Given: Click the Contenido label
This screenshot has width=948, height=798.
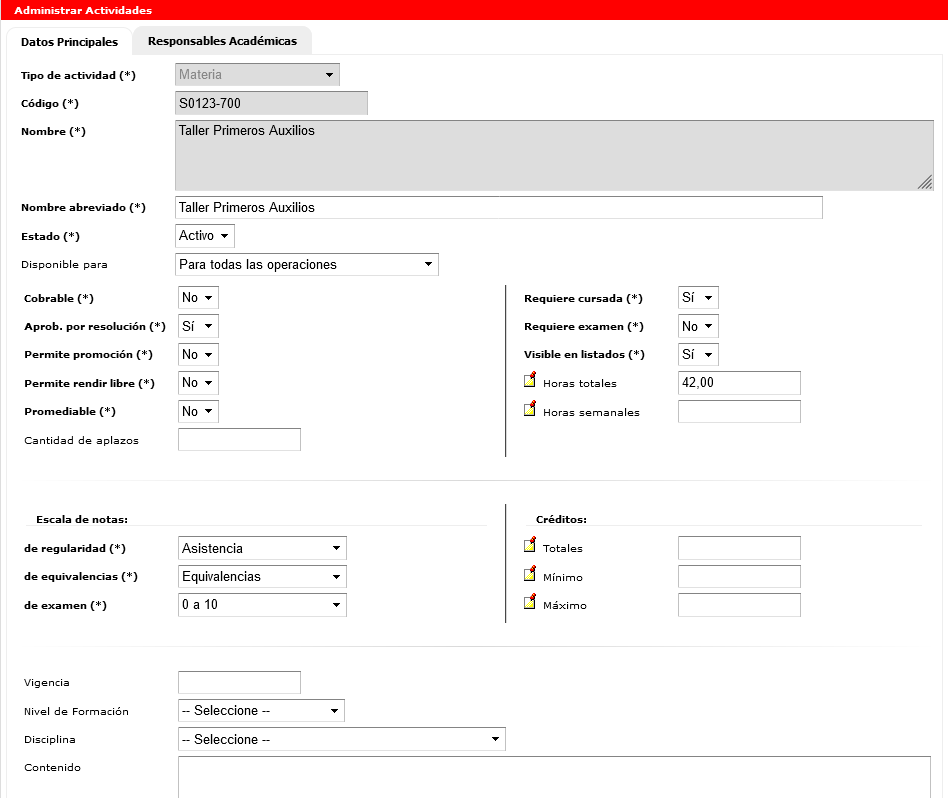Looking at the screenshot, I should coord(53,768).
